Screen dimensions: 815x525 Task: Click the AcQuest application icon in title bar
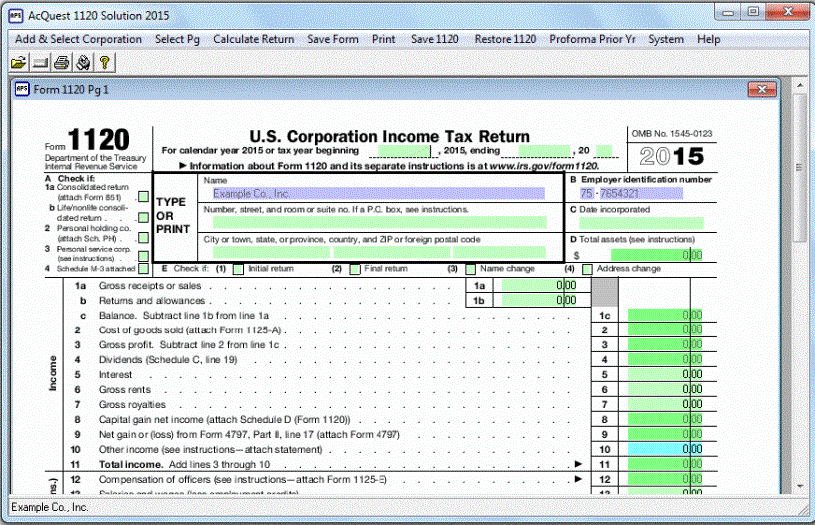pos(16,16)
